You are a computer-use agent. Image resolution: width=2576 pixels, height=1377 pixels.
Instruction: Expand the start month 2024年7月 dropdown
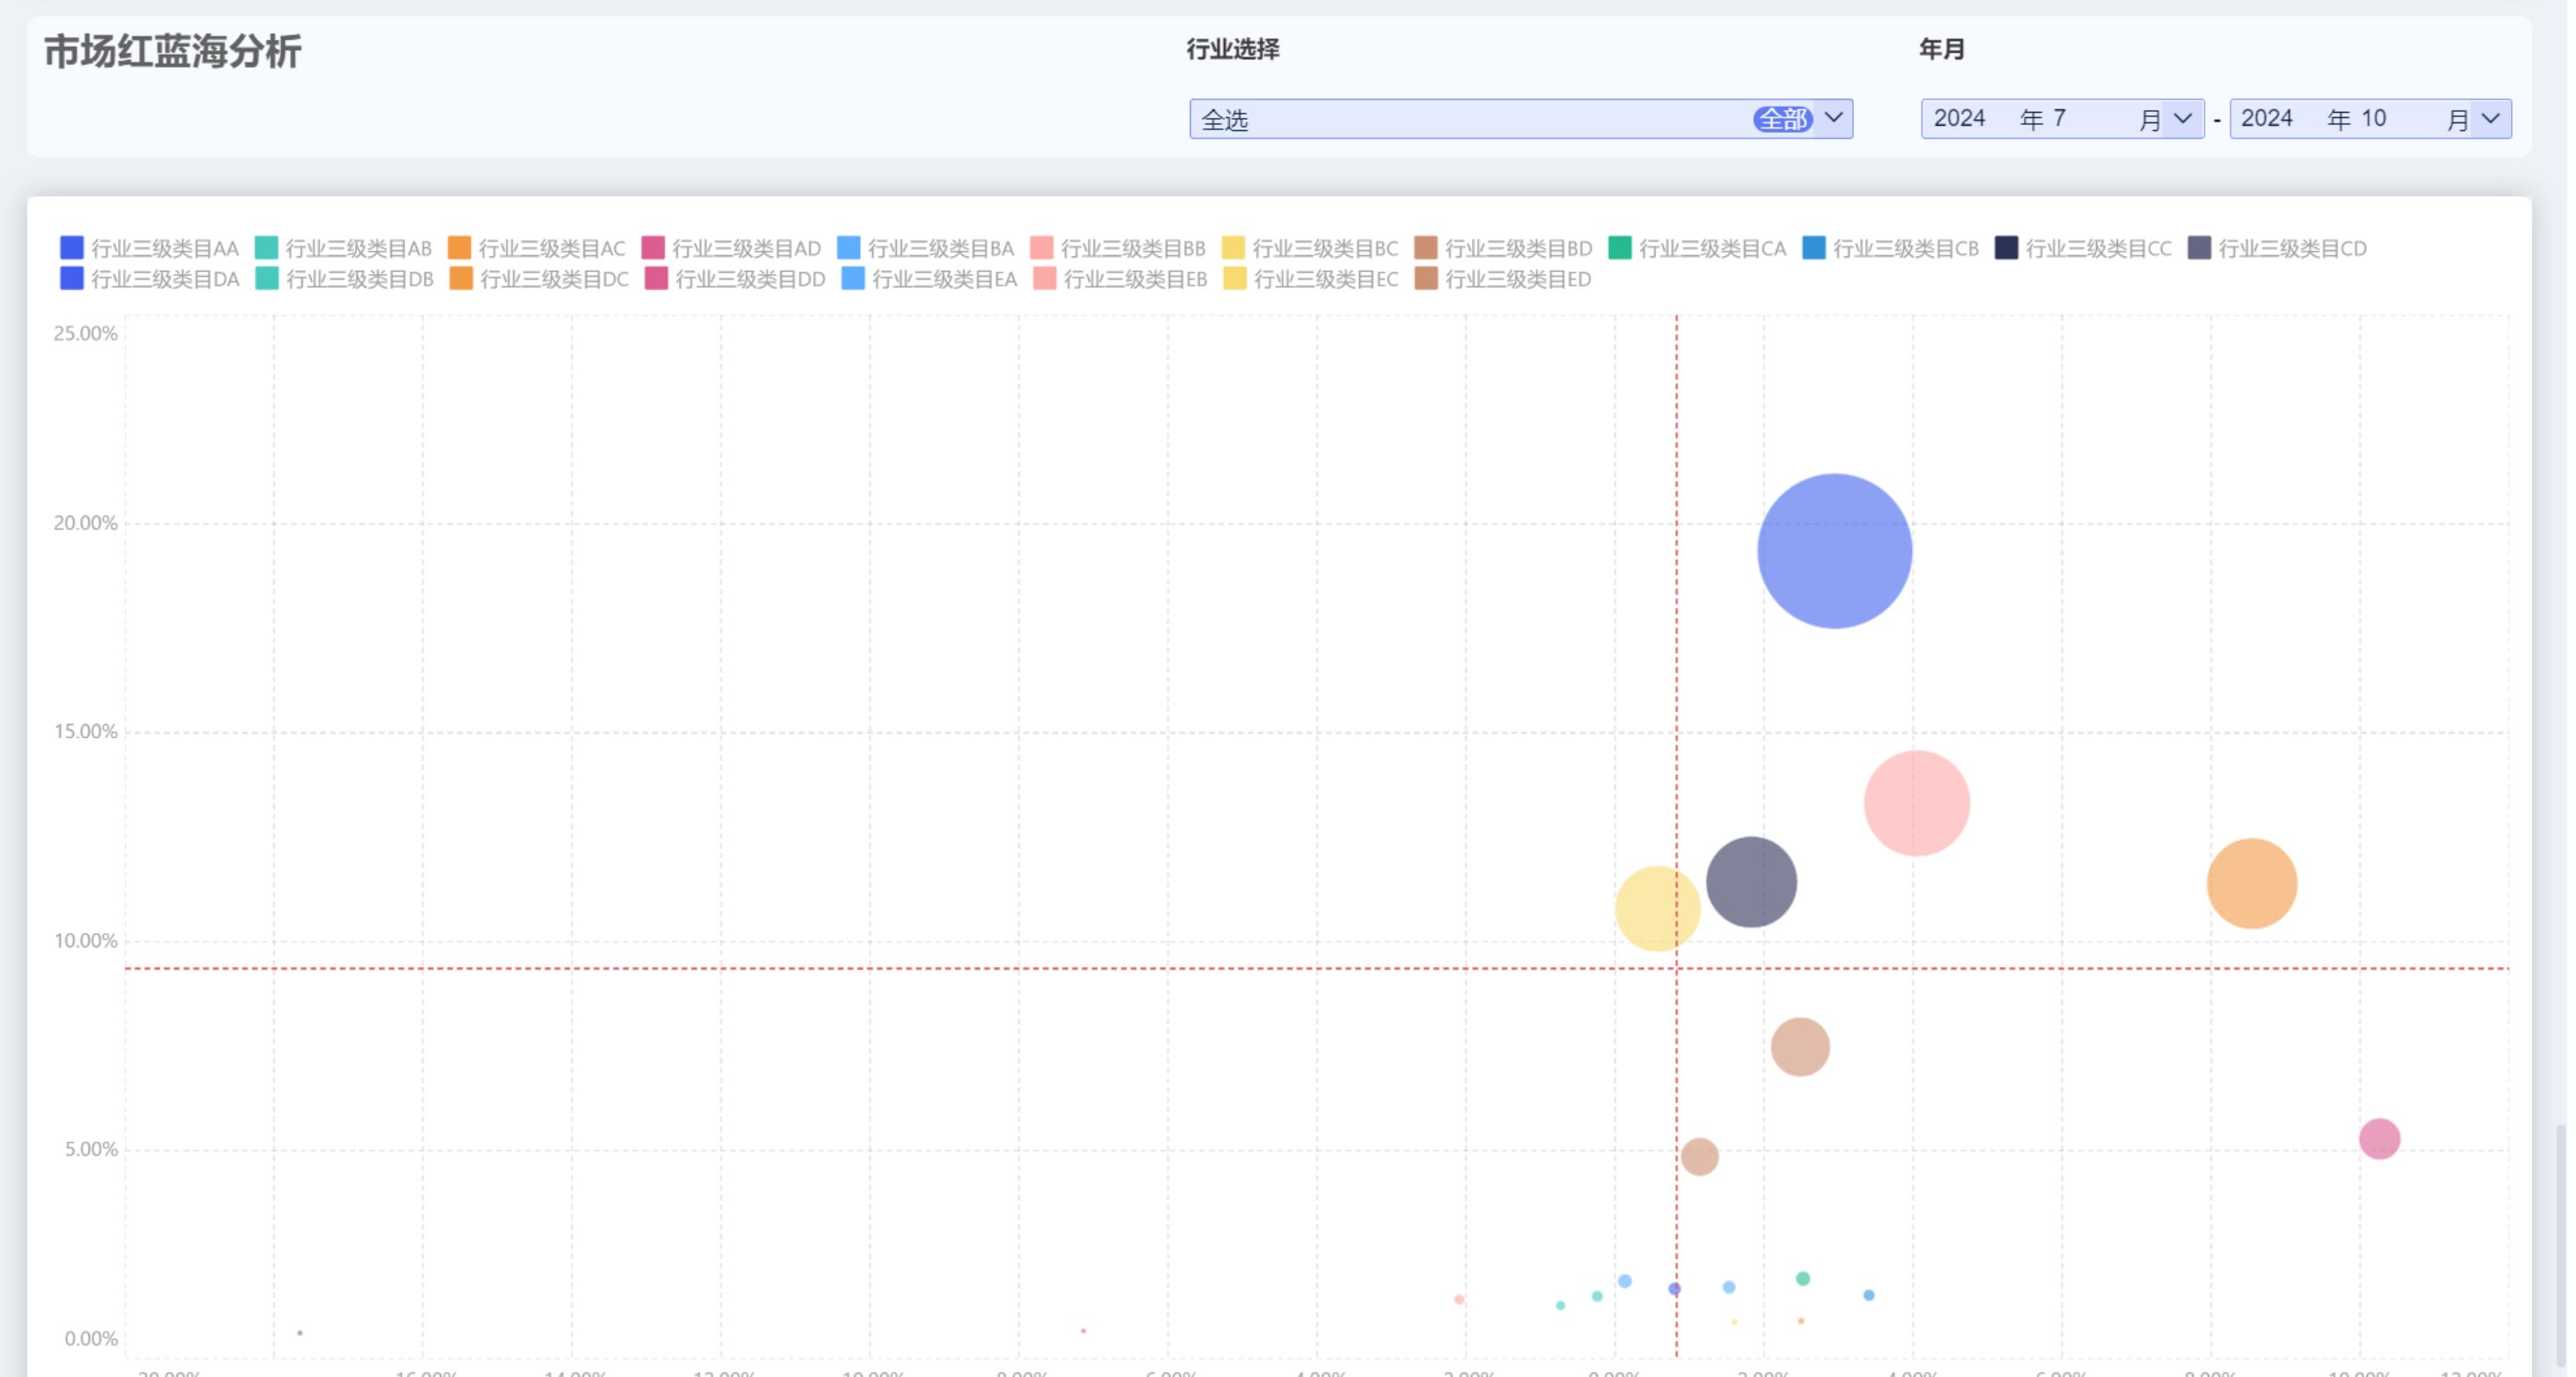coord(2183,119)
